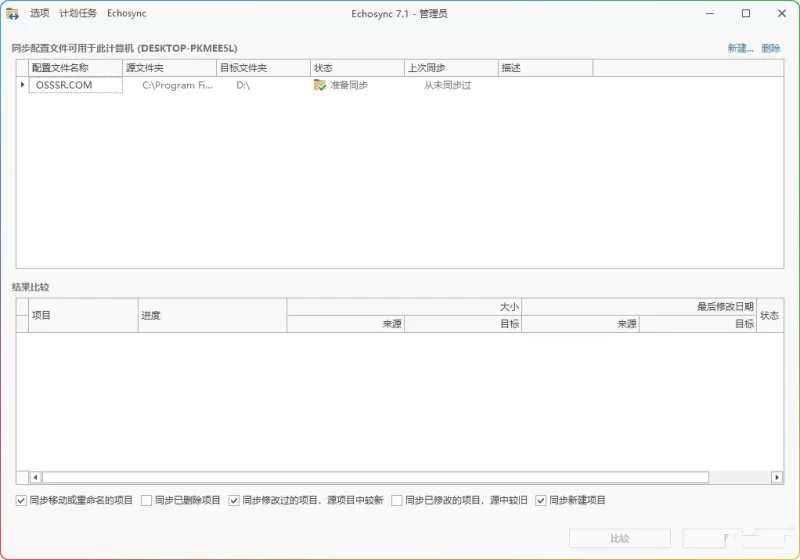The image size is (800, 560).
Task: Click 目标 header under 大小
Action: click(463, 323)
